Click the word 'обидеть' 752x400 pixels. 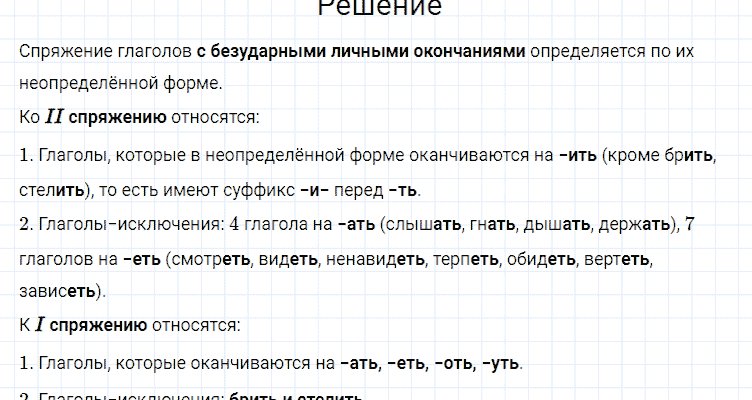(543, 260)
